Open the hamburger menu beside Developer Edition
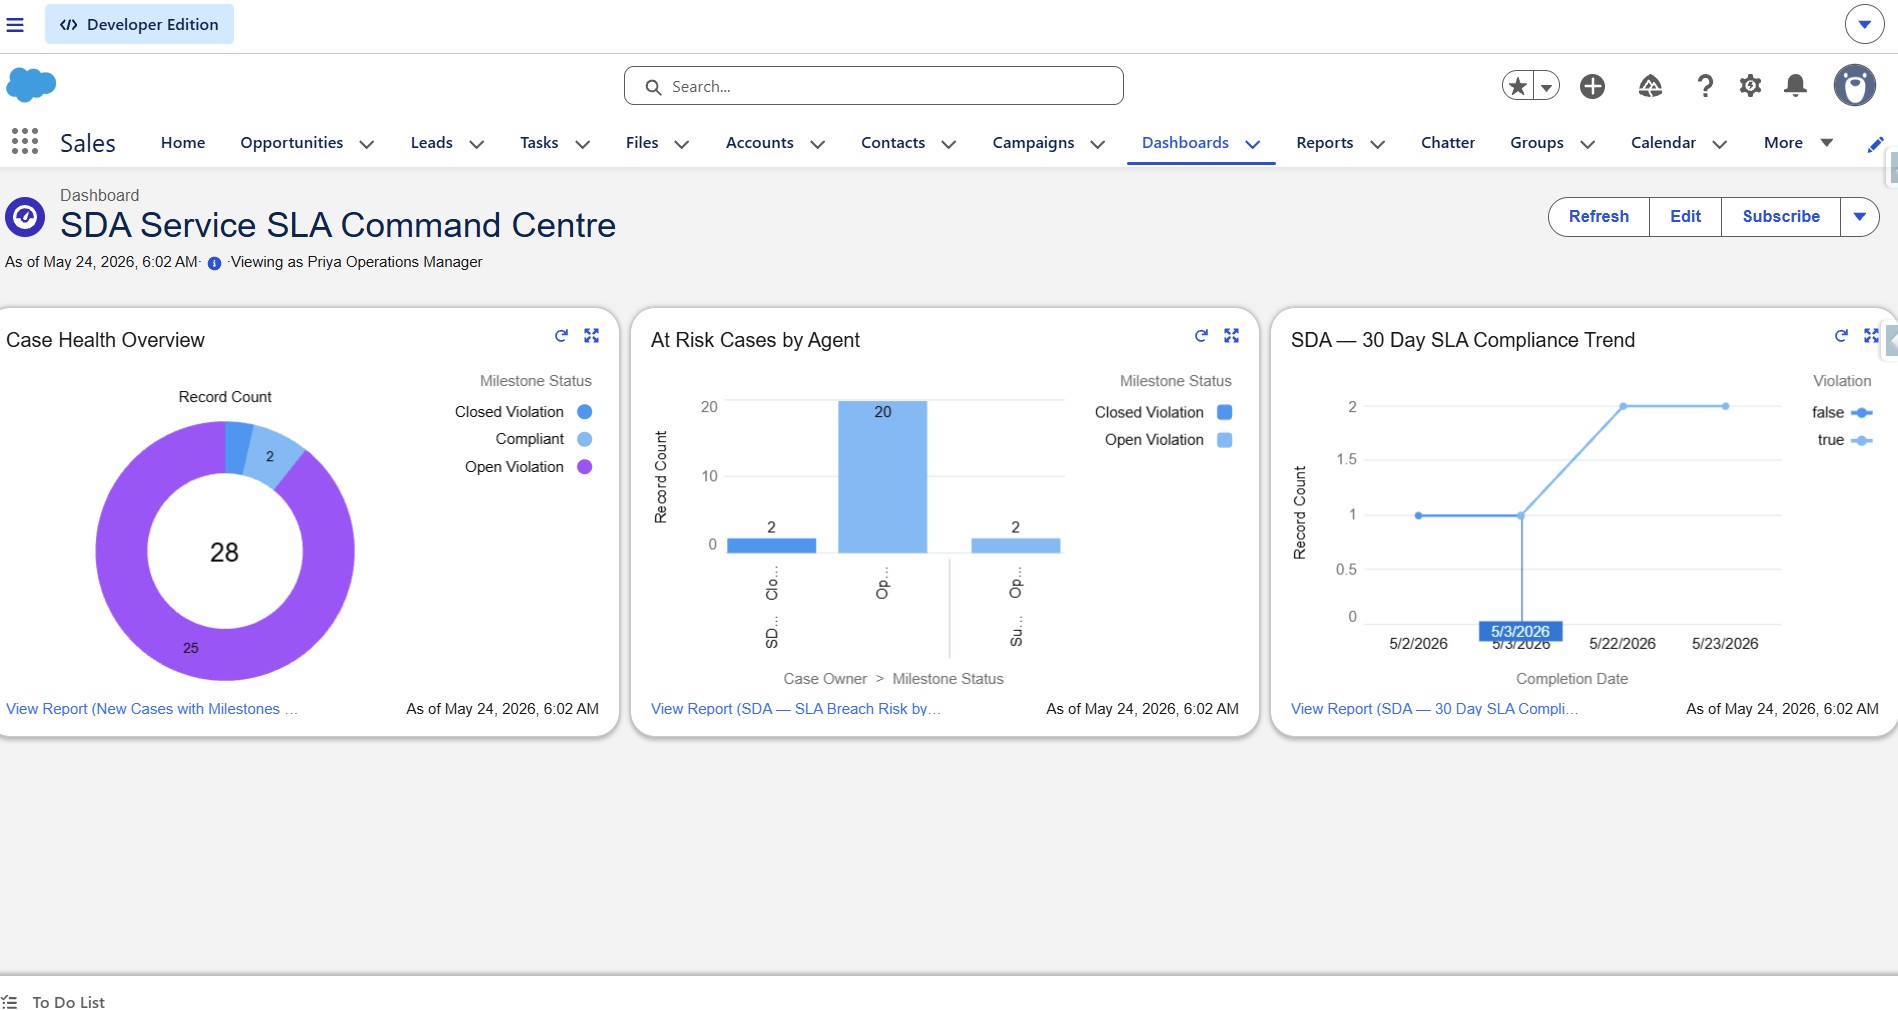The width and height of the screenshot is (1898, 1010). [x=15, y=24]
